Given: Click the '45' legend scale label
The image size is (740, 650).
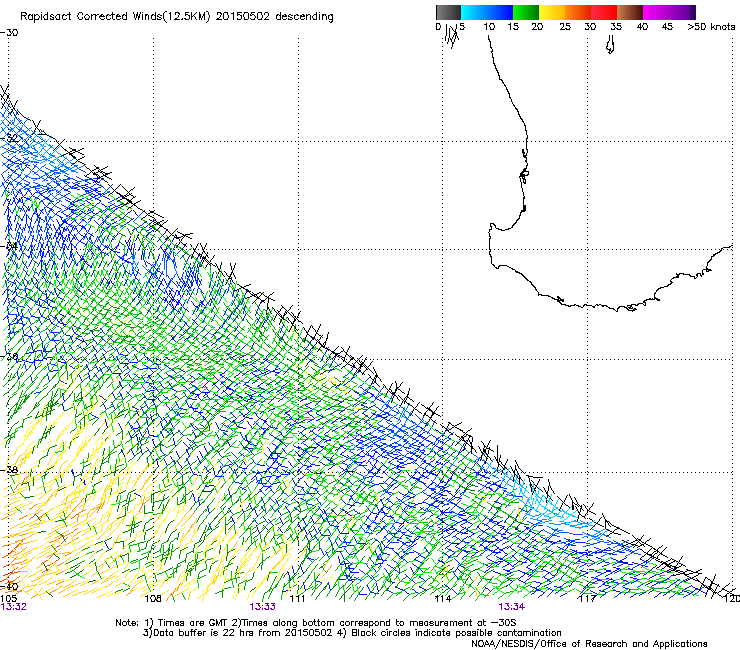Looking at the screenshot, I should (x=667, y=27).
